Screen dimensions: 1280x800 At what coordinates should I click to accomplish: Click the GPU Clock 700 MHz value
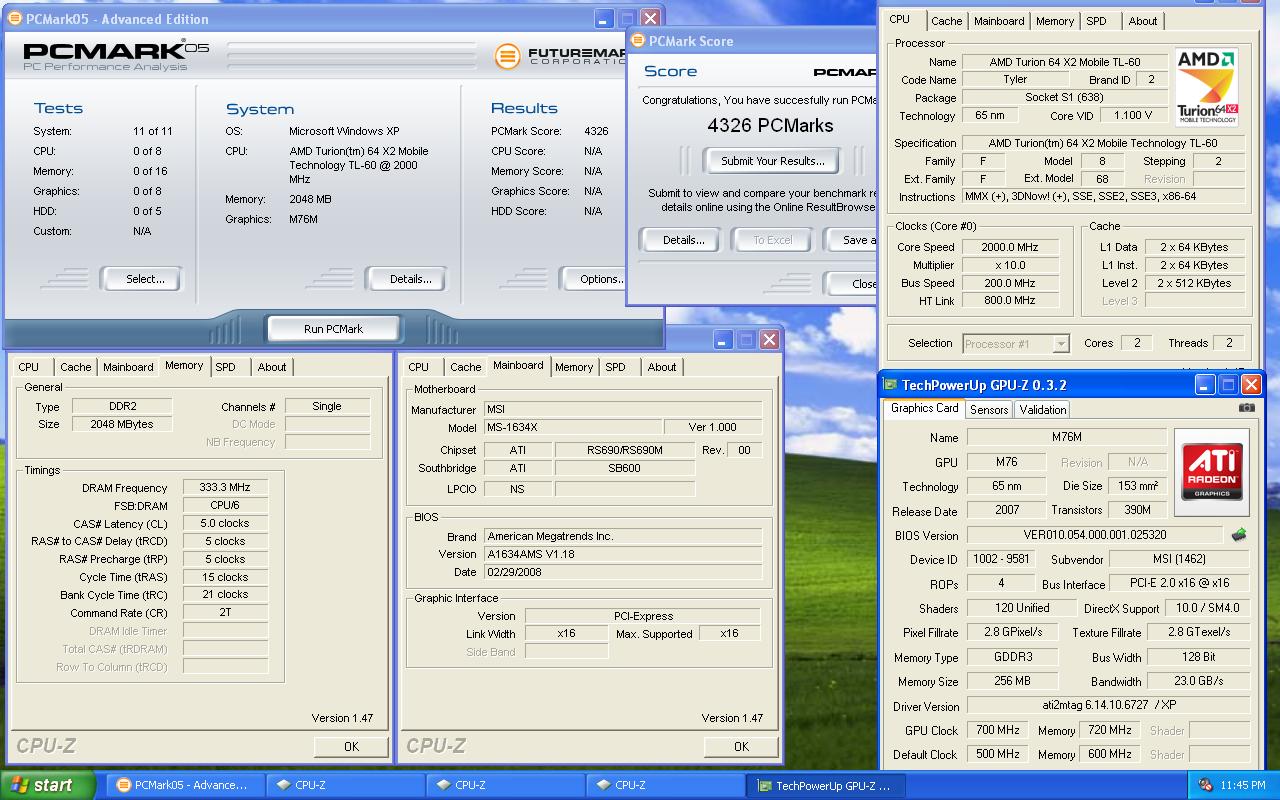click(x=998, y=730)
